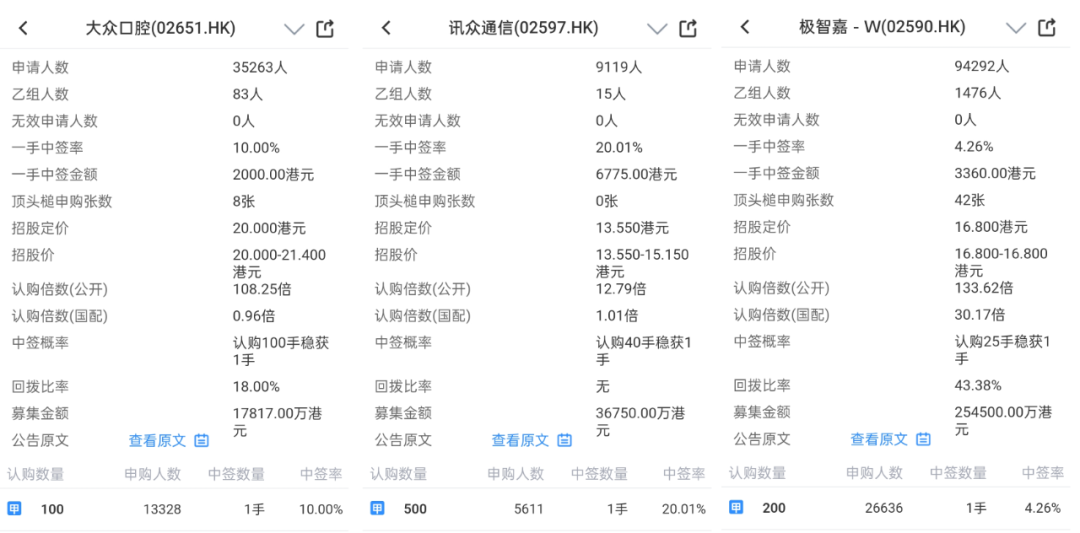Click subscriber count 5611 in table
This screenshot has height=533, width=1080.
pos(528,510)
